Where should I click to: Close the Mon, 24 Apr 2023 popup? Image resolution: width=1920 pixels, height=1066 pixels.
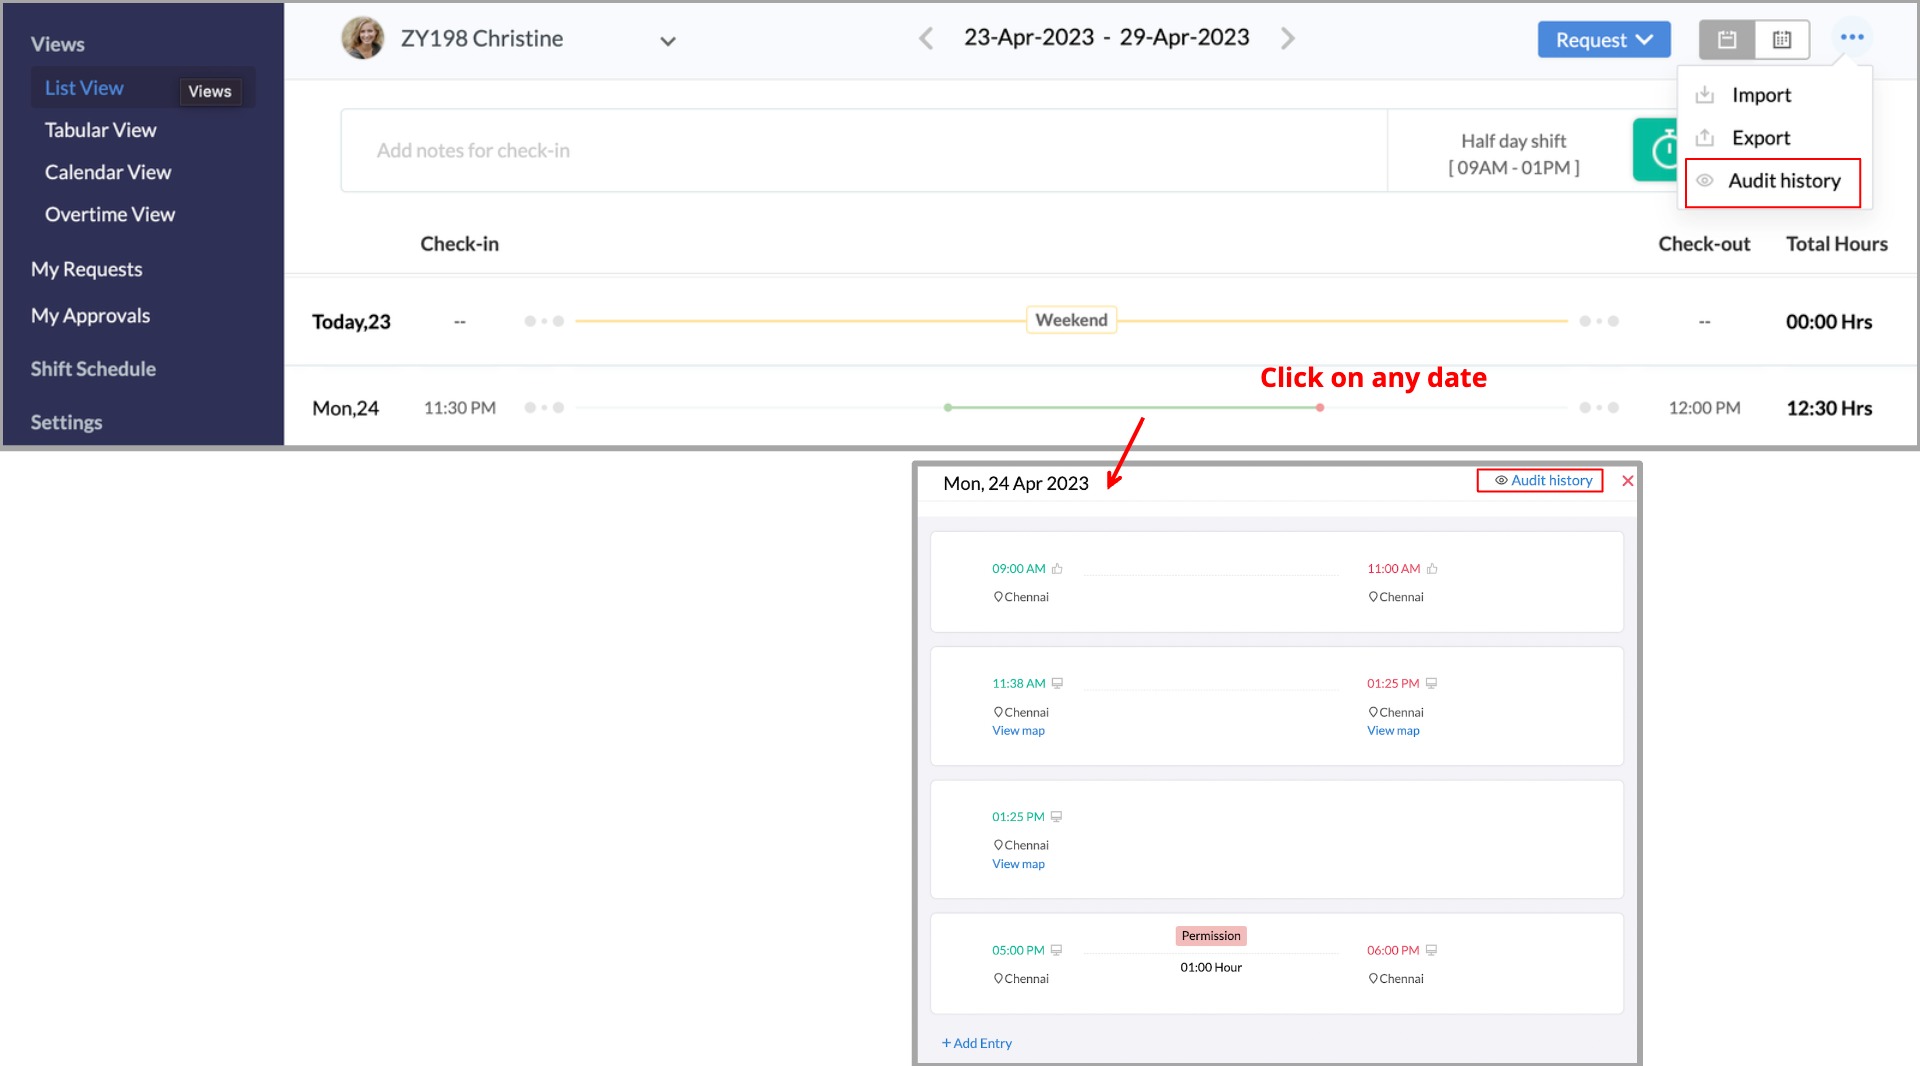1628,481
